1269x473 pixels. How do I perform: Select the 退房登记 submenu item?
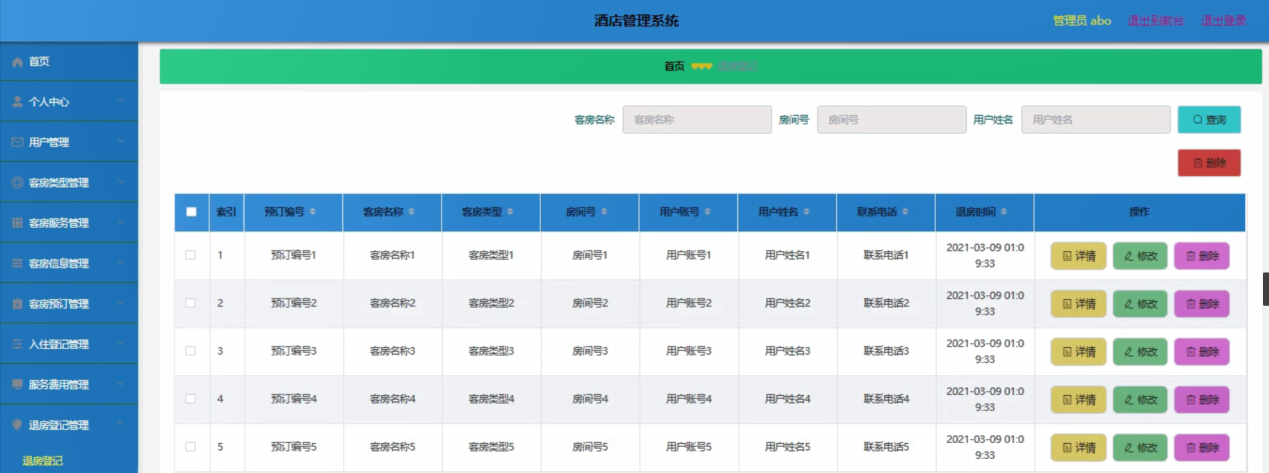pos(43,461)
